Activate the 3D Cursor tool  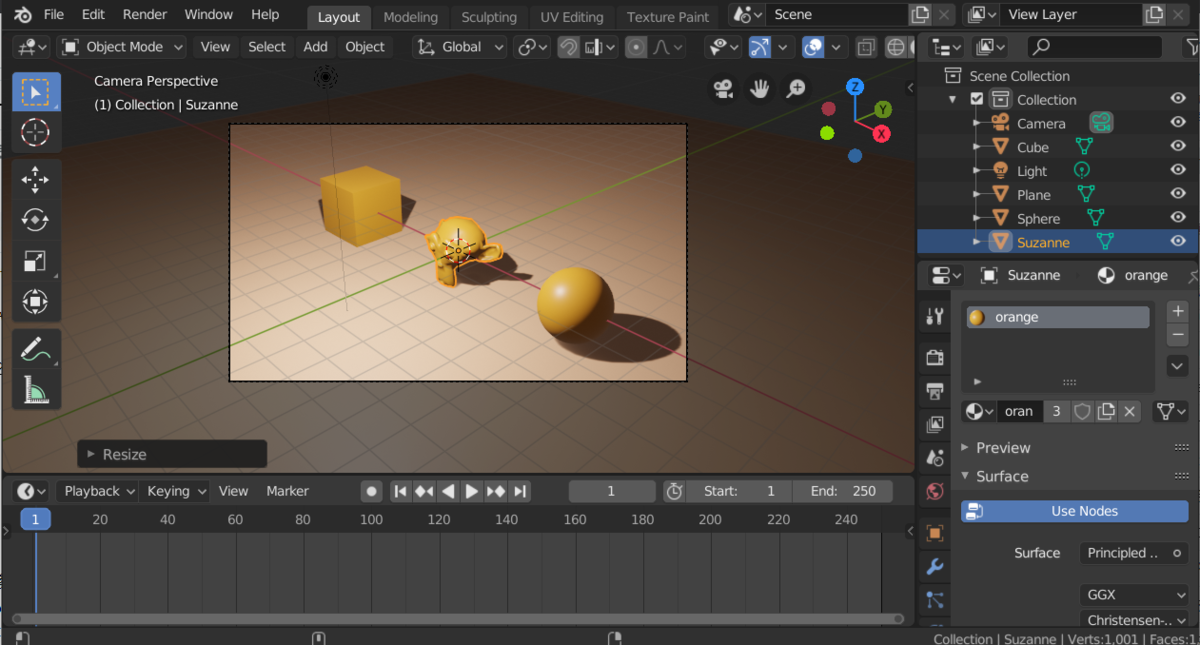click(35, 132)
